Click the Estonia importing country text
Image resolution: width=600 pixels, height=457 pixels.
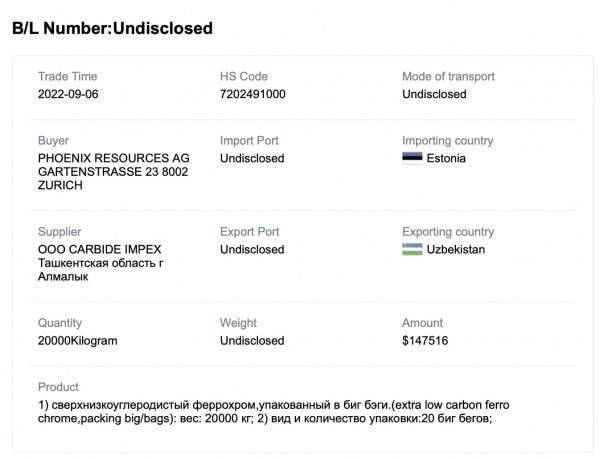446,158
